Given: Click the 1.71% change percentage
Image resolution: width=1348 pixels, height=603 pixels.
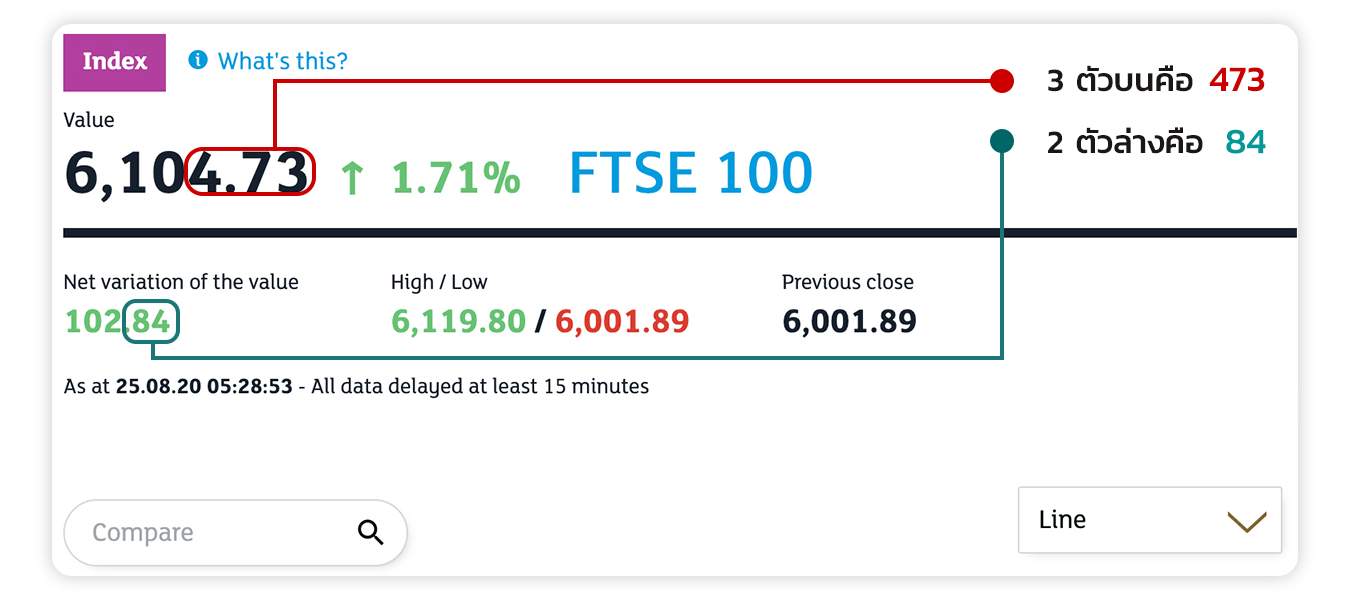Looking at the screenshot, I should pos(455,178).
